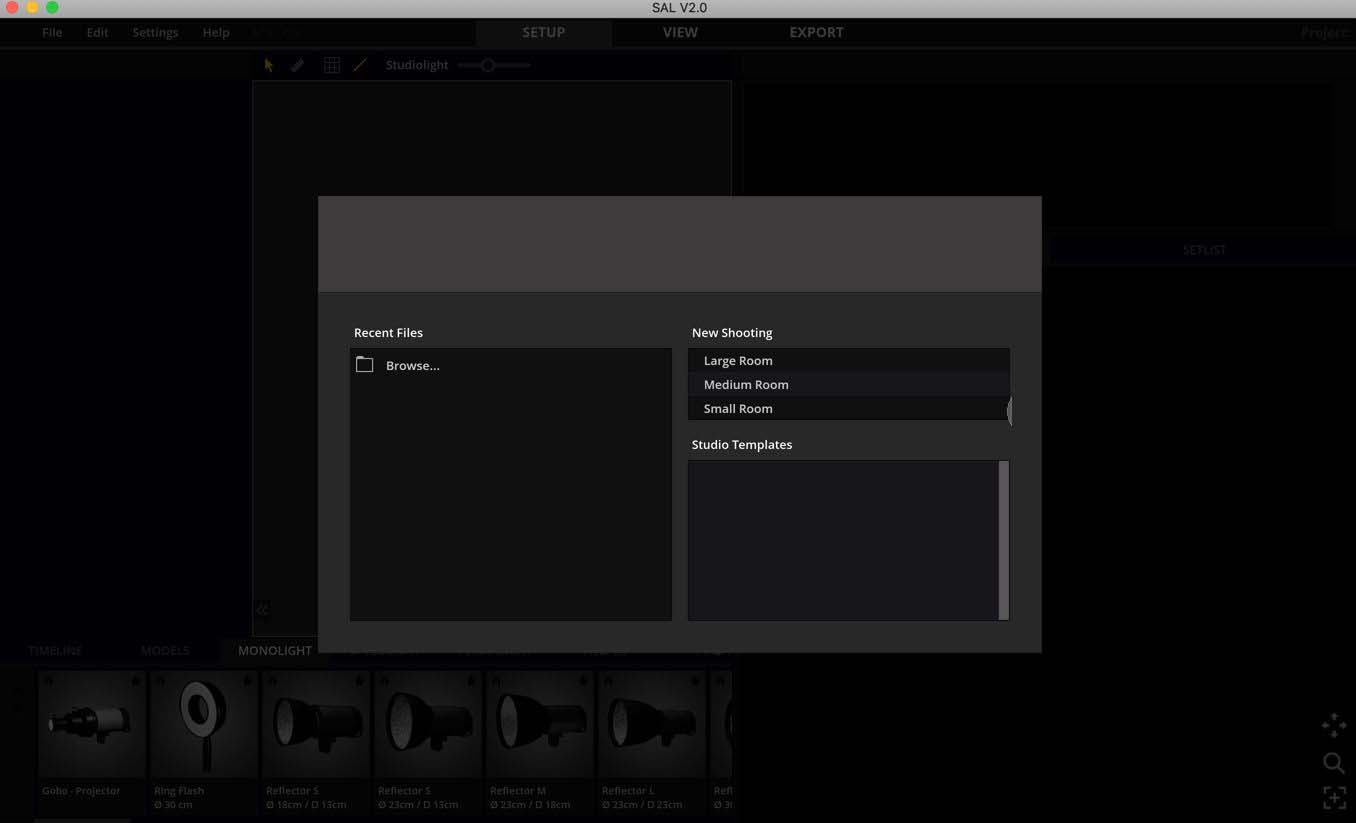1356x823 pixels.
Task: Click the Studiolight label
Action: (417, 65)
